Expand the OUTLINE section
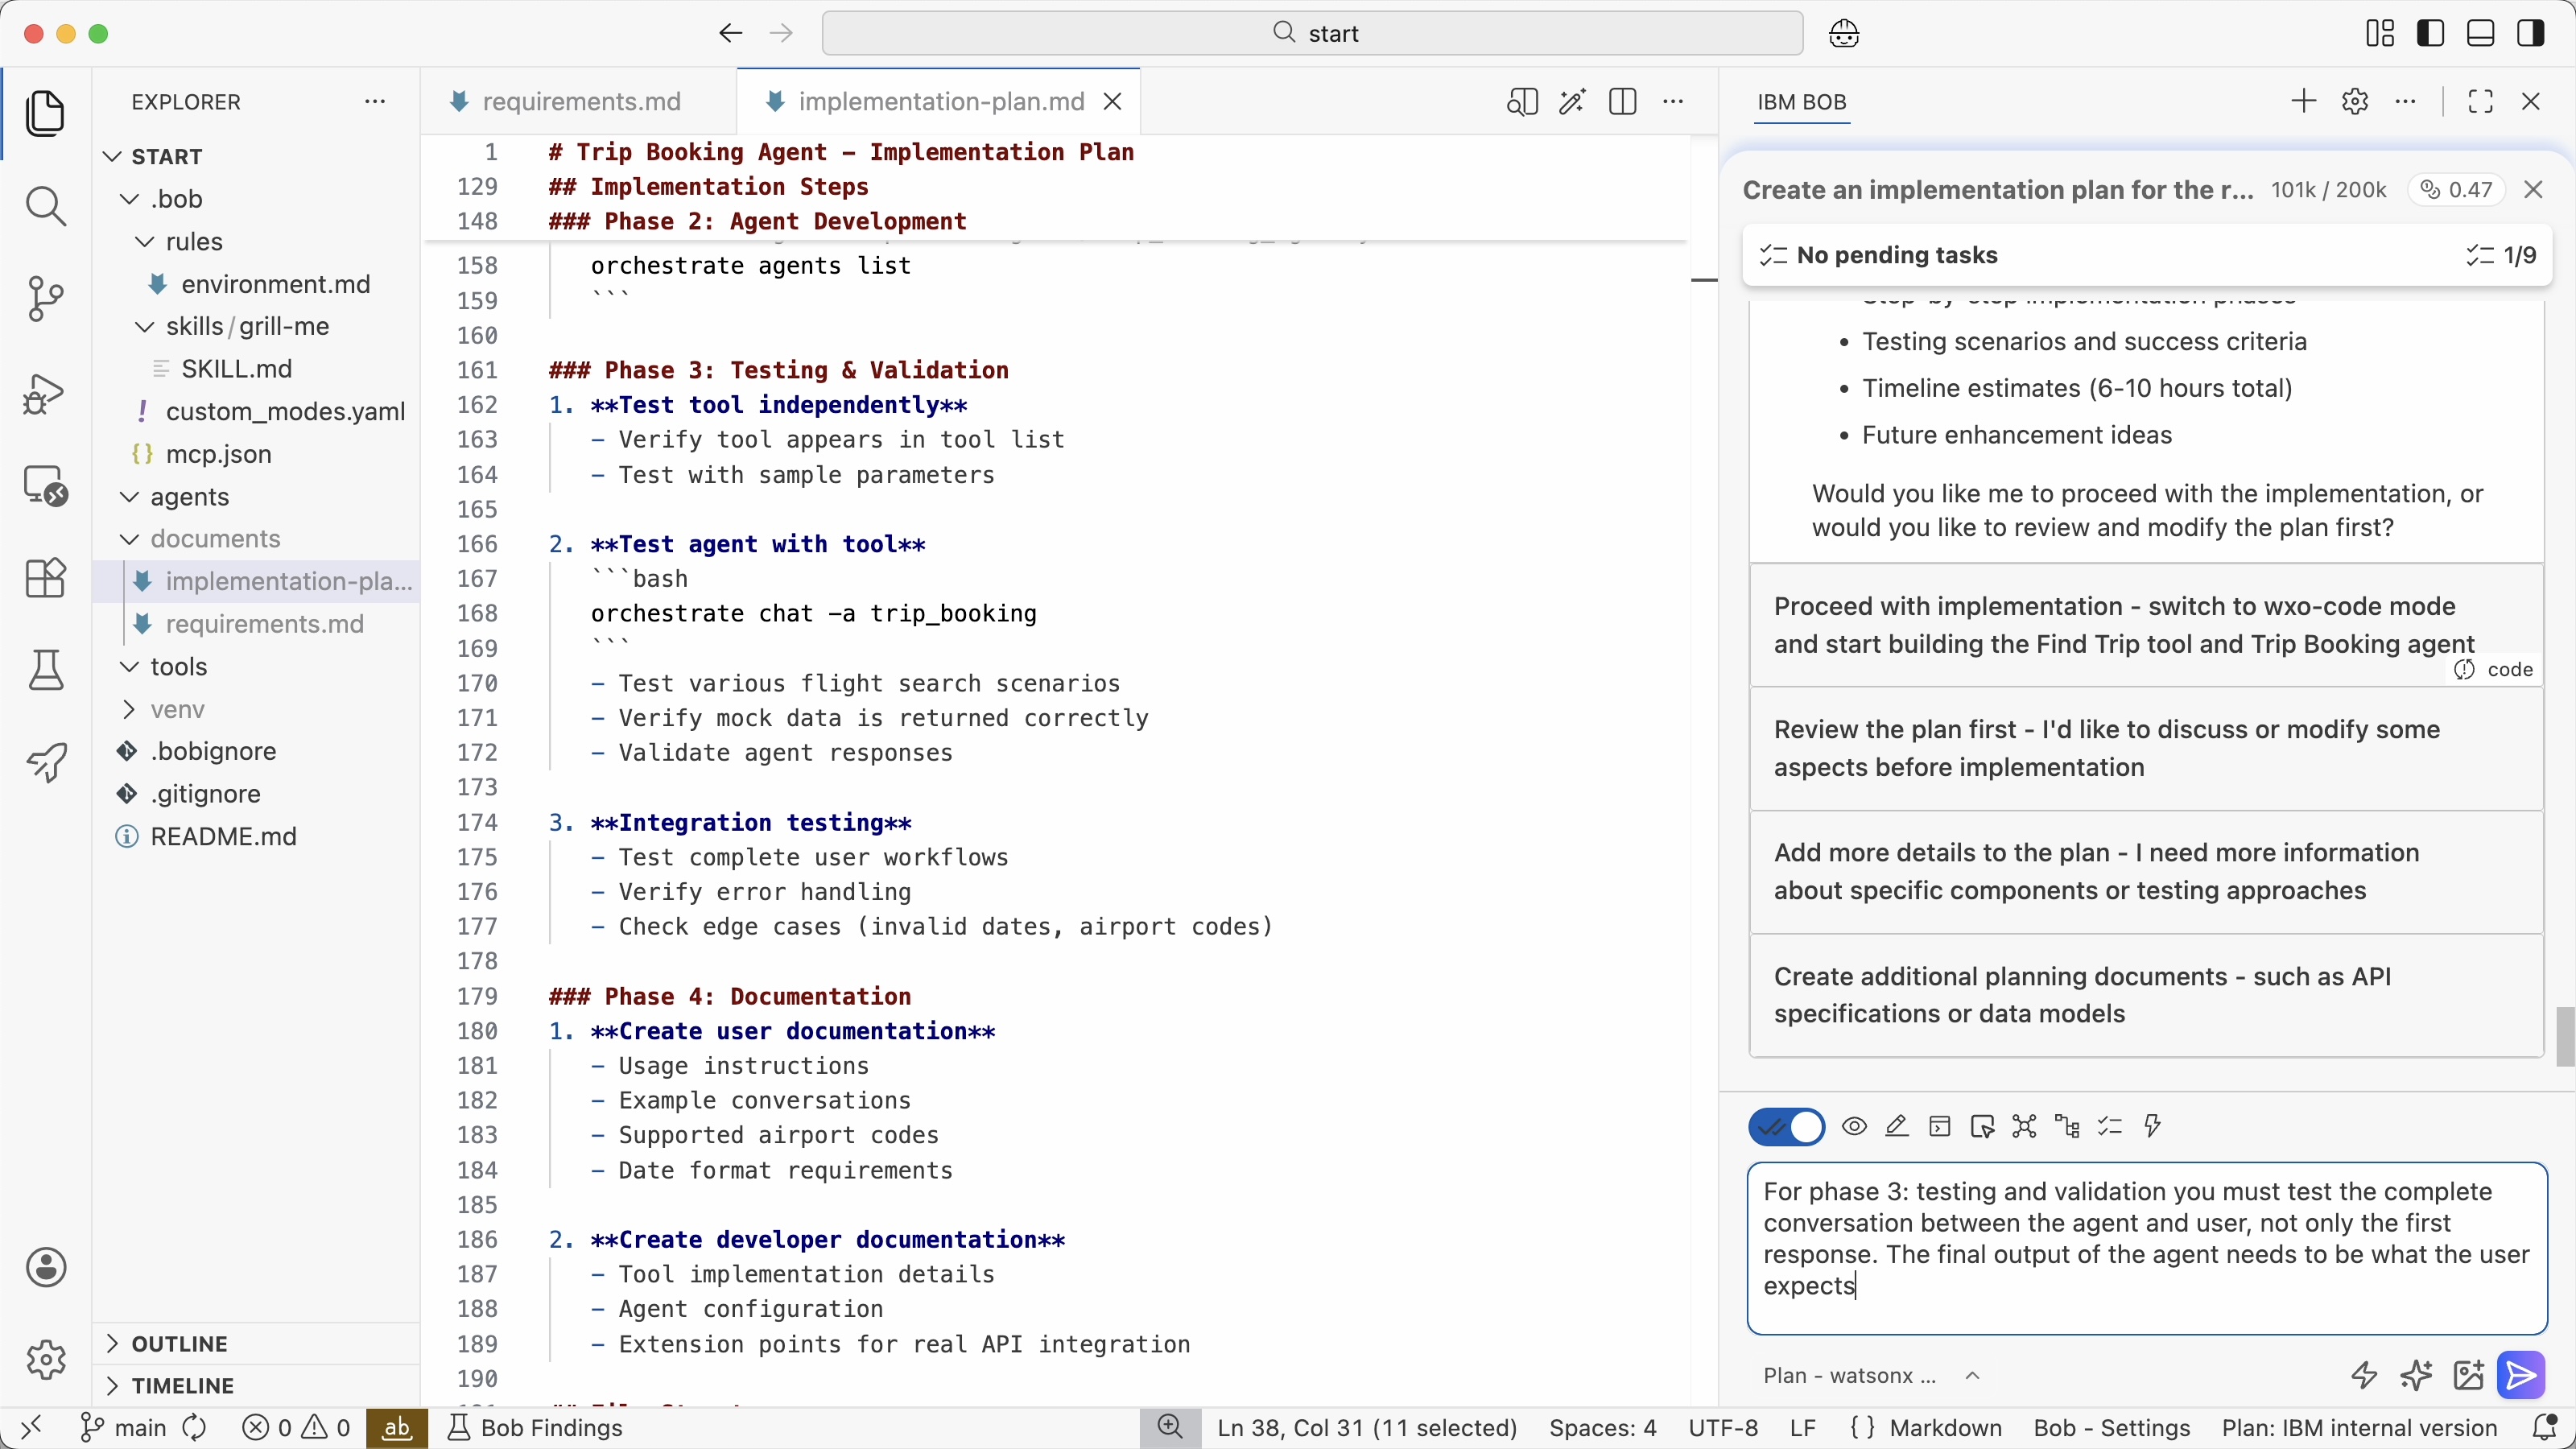Image resolution: width=2576 pixels, height=1449 pixels. point(180,1343)
